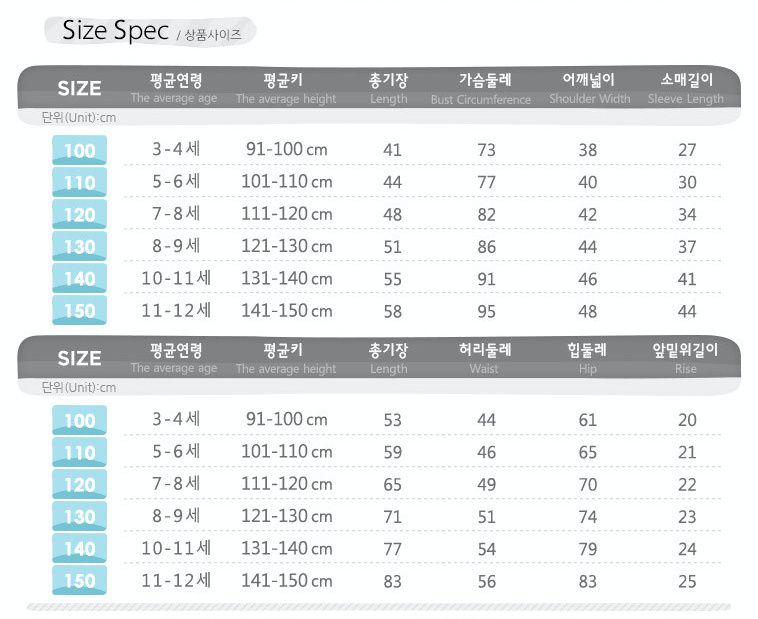Select the size 110 badge in the lower table
The image size is (758, 619).
pyautogui.click(x=79, y=453)
